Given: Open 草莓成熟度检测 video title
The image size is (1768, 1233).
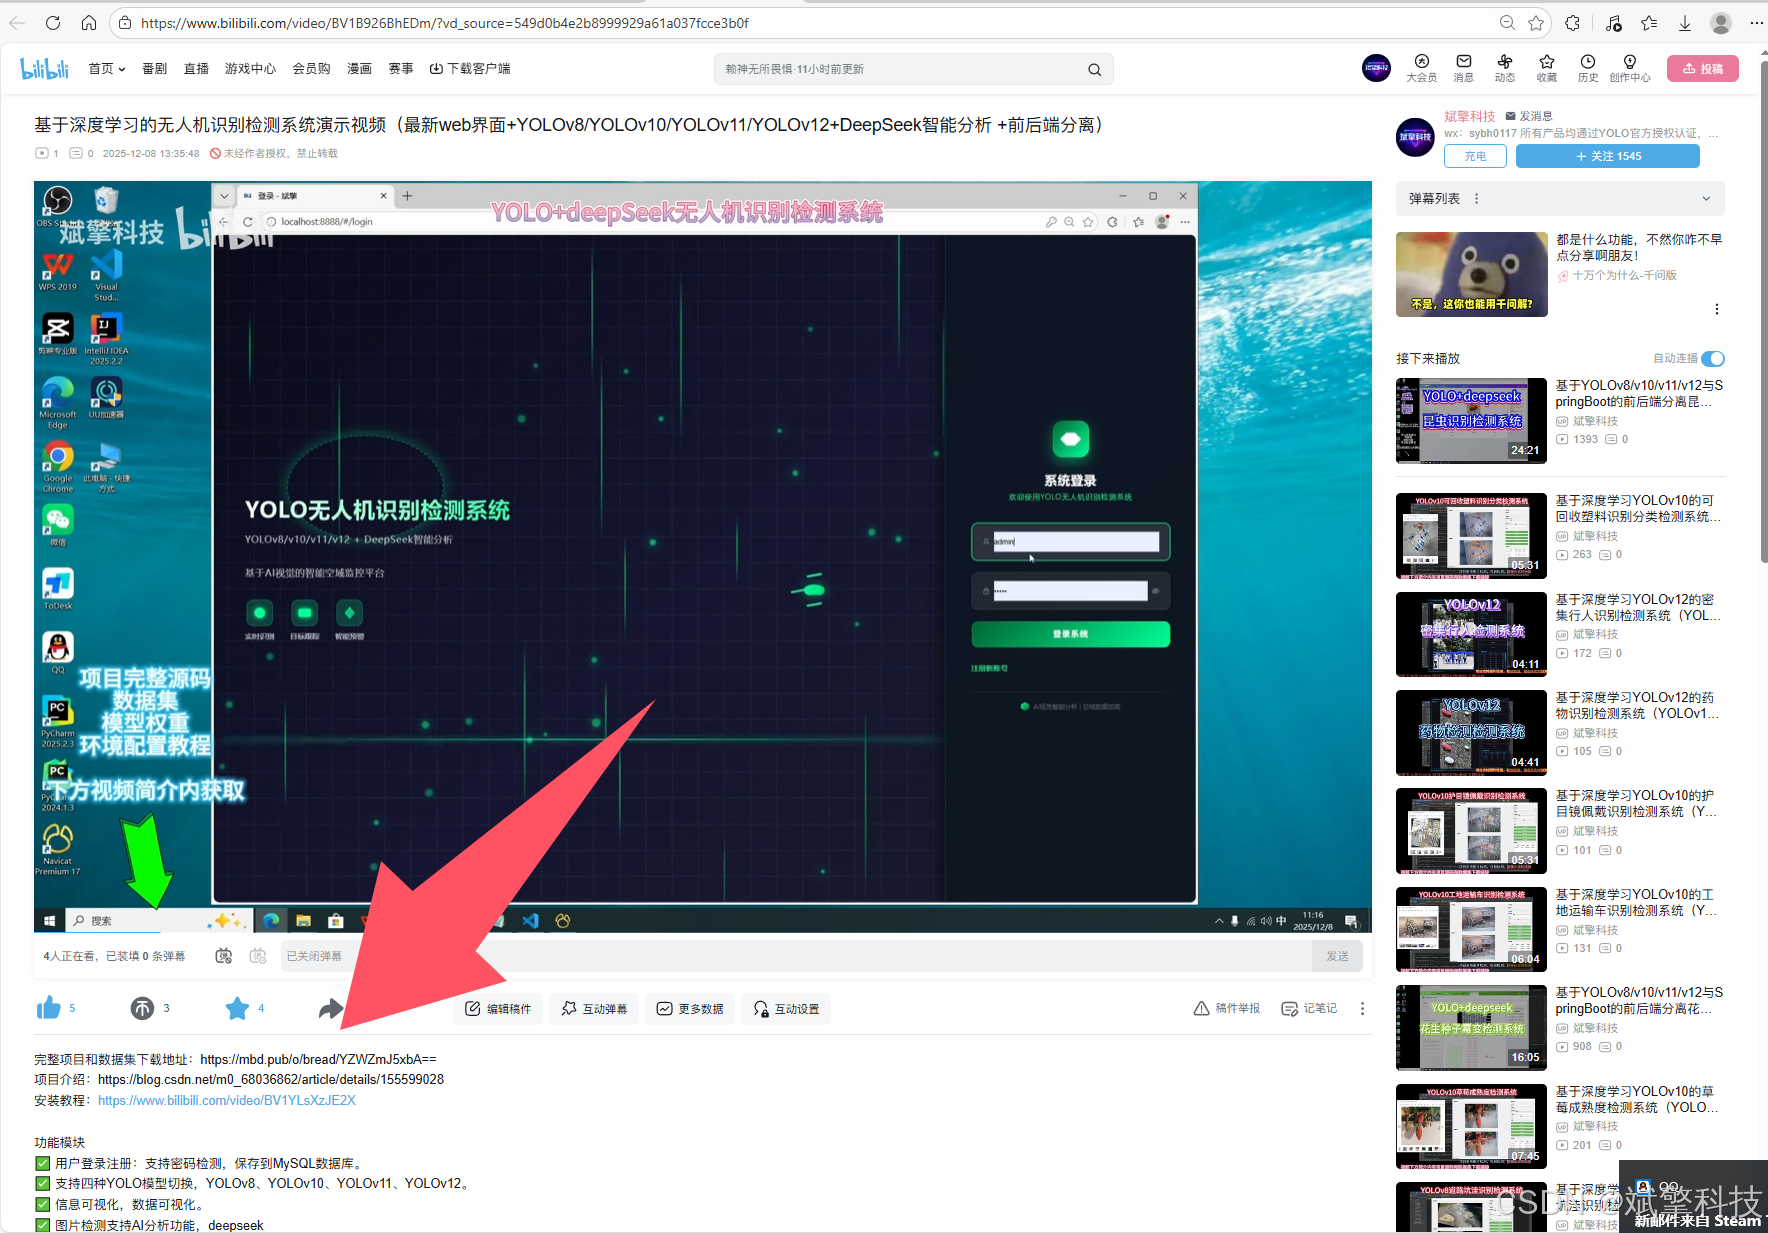Looking at the screenshot, I should (x=1636, y=1099).
